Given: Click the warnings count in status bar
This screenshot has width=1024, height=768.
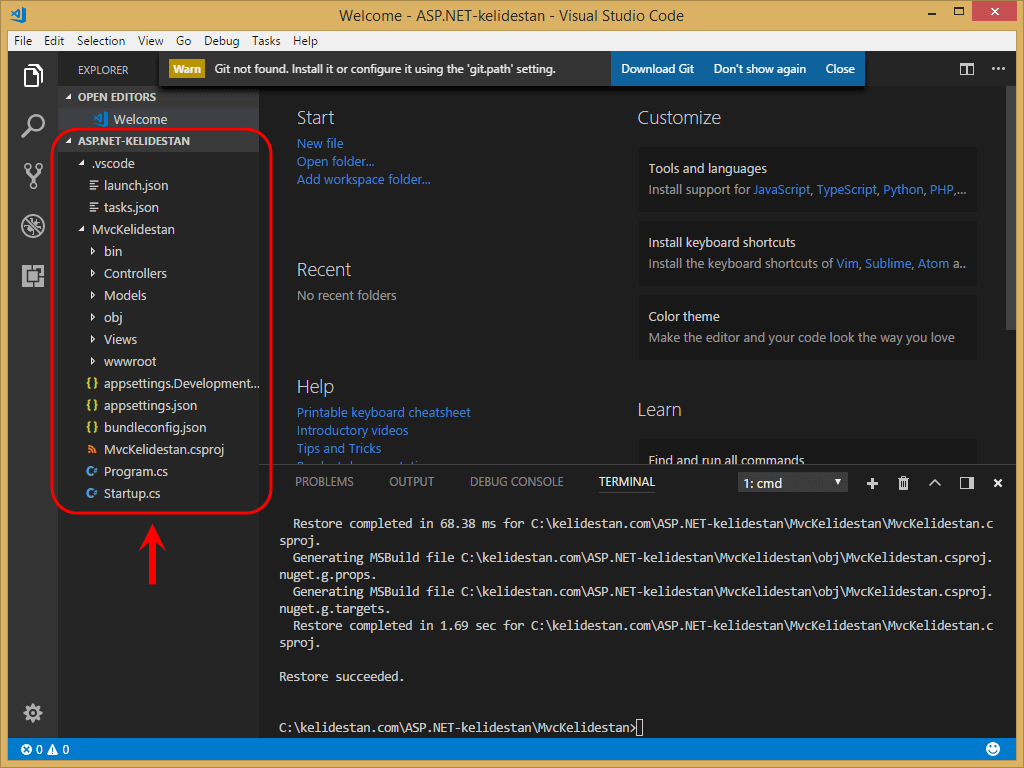Looking at the screenshot, I should pyautogui.click(x=58, y=750).
